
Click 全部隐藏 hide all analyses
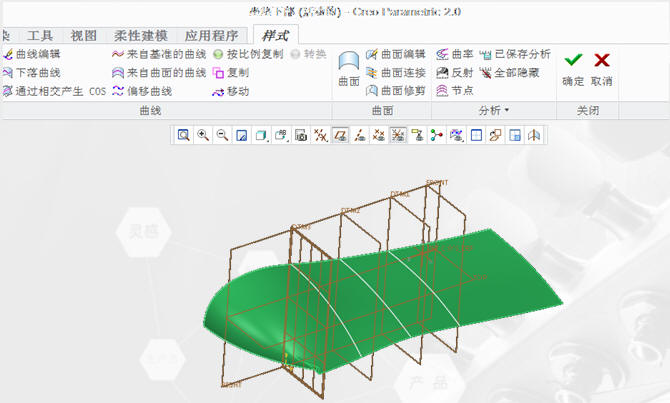509,73
